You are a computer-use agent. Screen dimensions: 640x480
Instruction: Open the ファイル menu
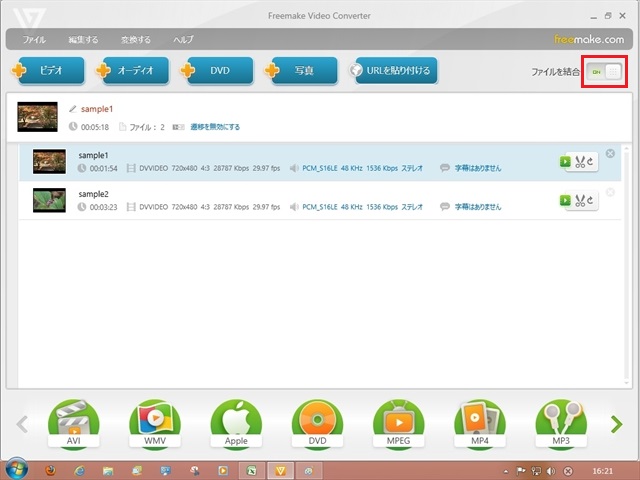point(34,40)
